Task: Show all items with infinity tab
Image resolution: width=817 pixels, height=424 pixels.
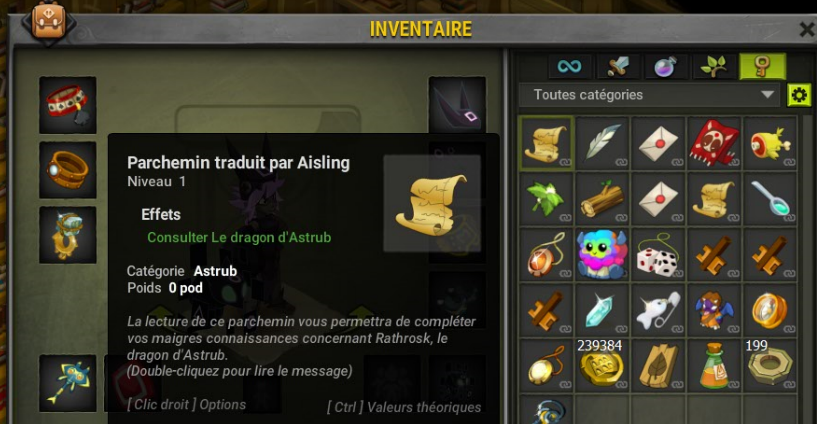Action: (570, 66)
